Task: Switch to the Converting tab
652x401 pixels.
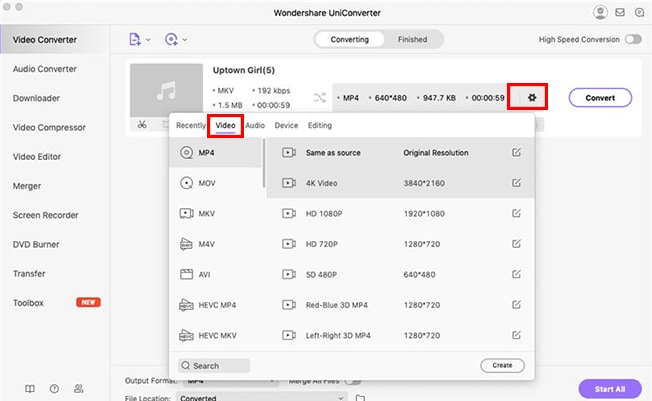Action: click(x=349, y=40)
